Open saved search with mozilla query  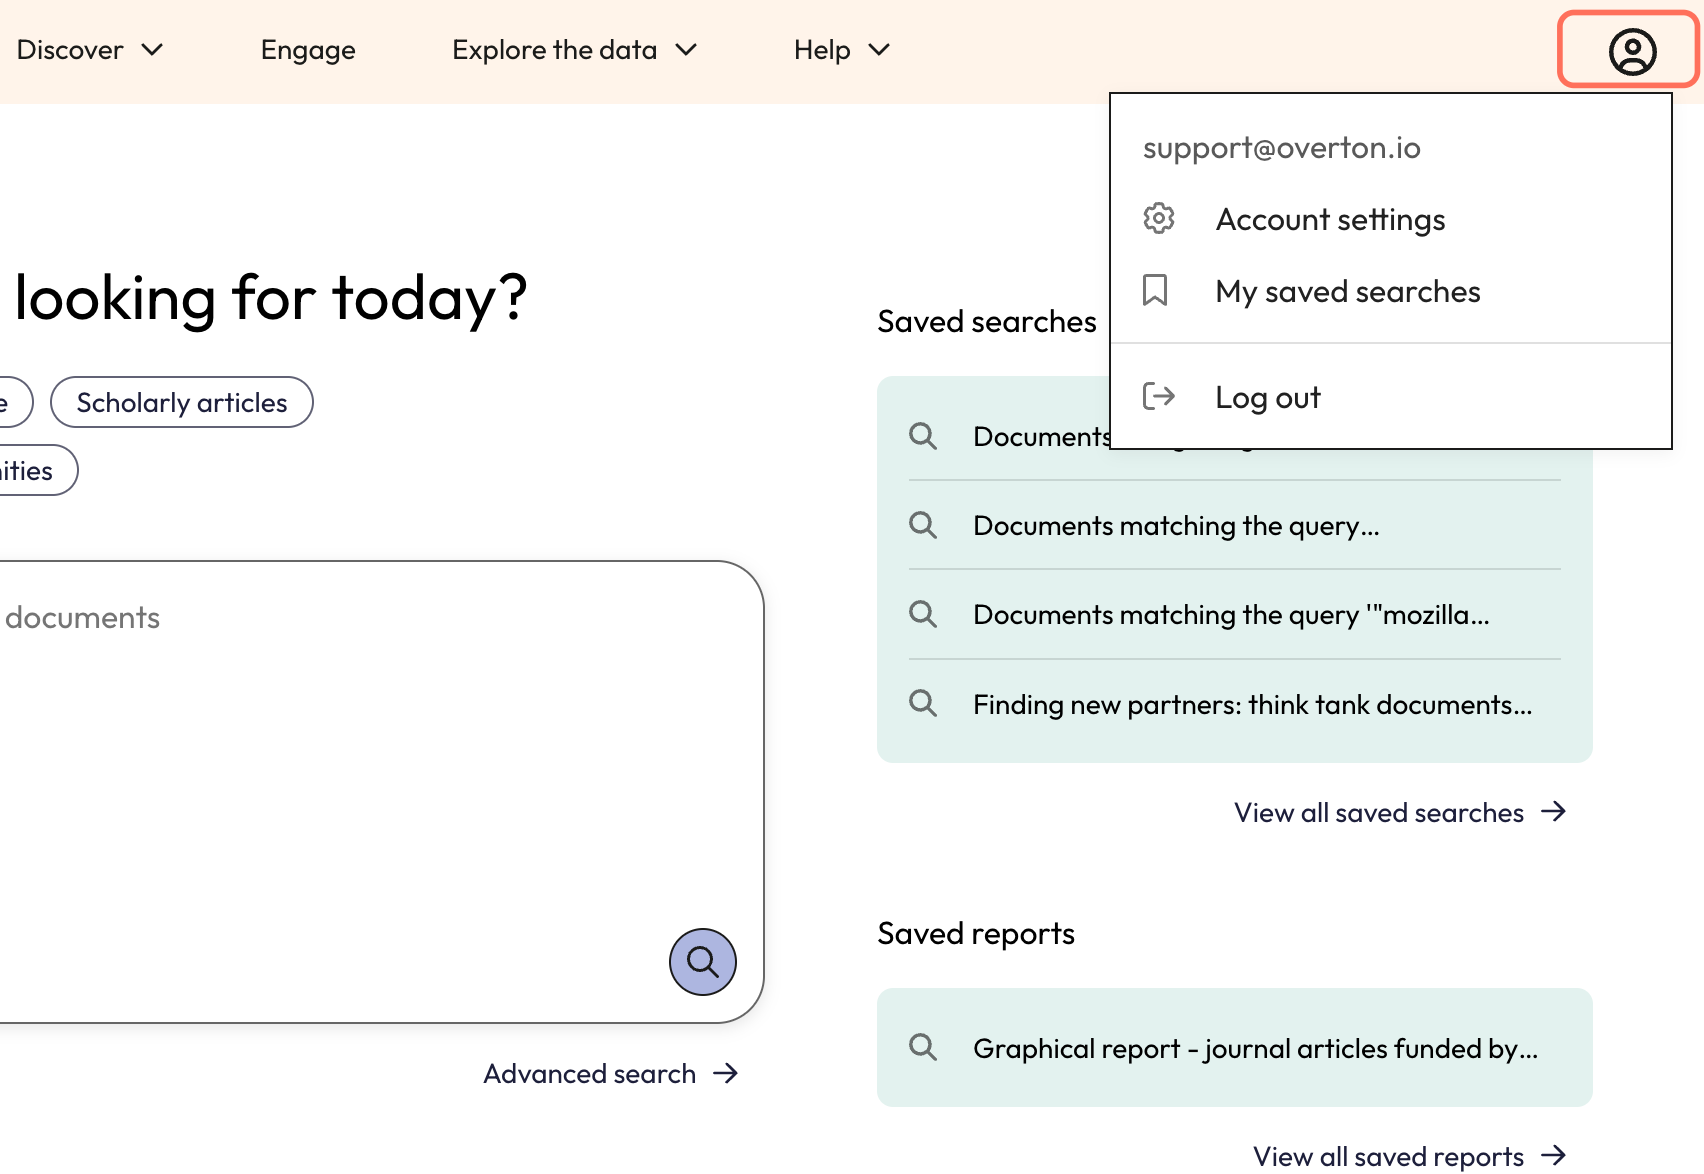[x=1235, y=614]
